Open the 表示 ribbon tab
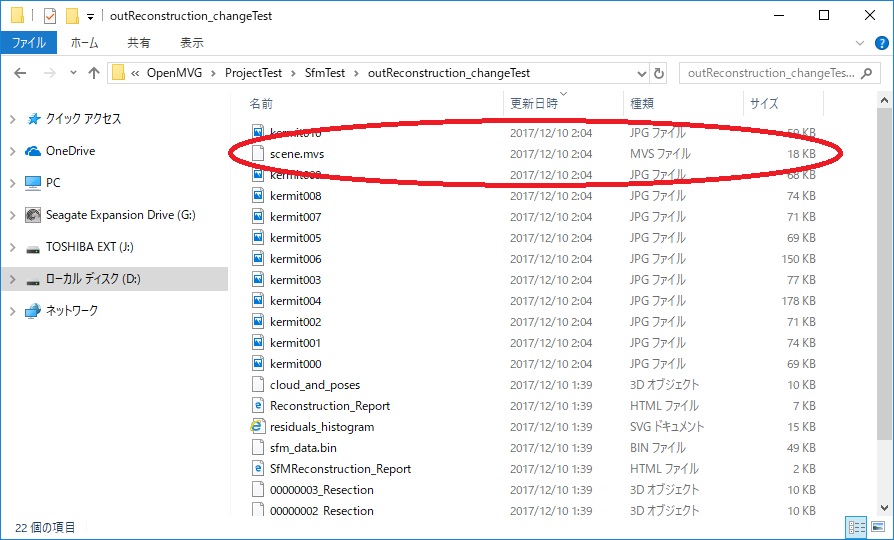 tap(192, 43)
